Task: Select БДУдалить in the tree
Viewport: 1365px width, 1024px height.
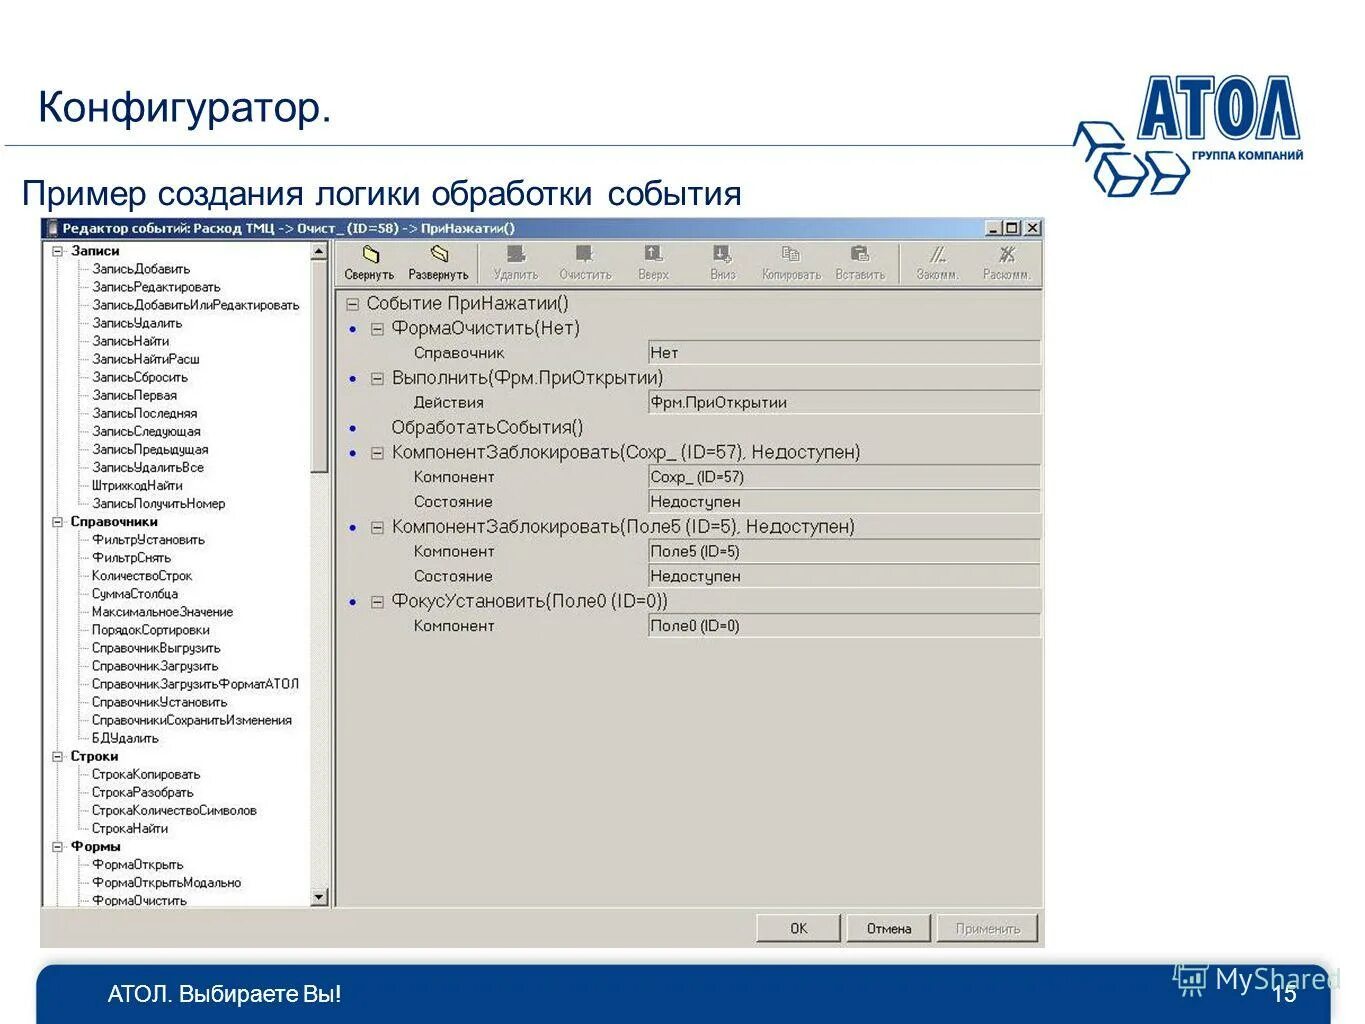Action: [x=125, y=738]
